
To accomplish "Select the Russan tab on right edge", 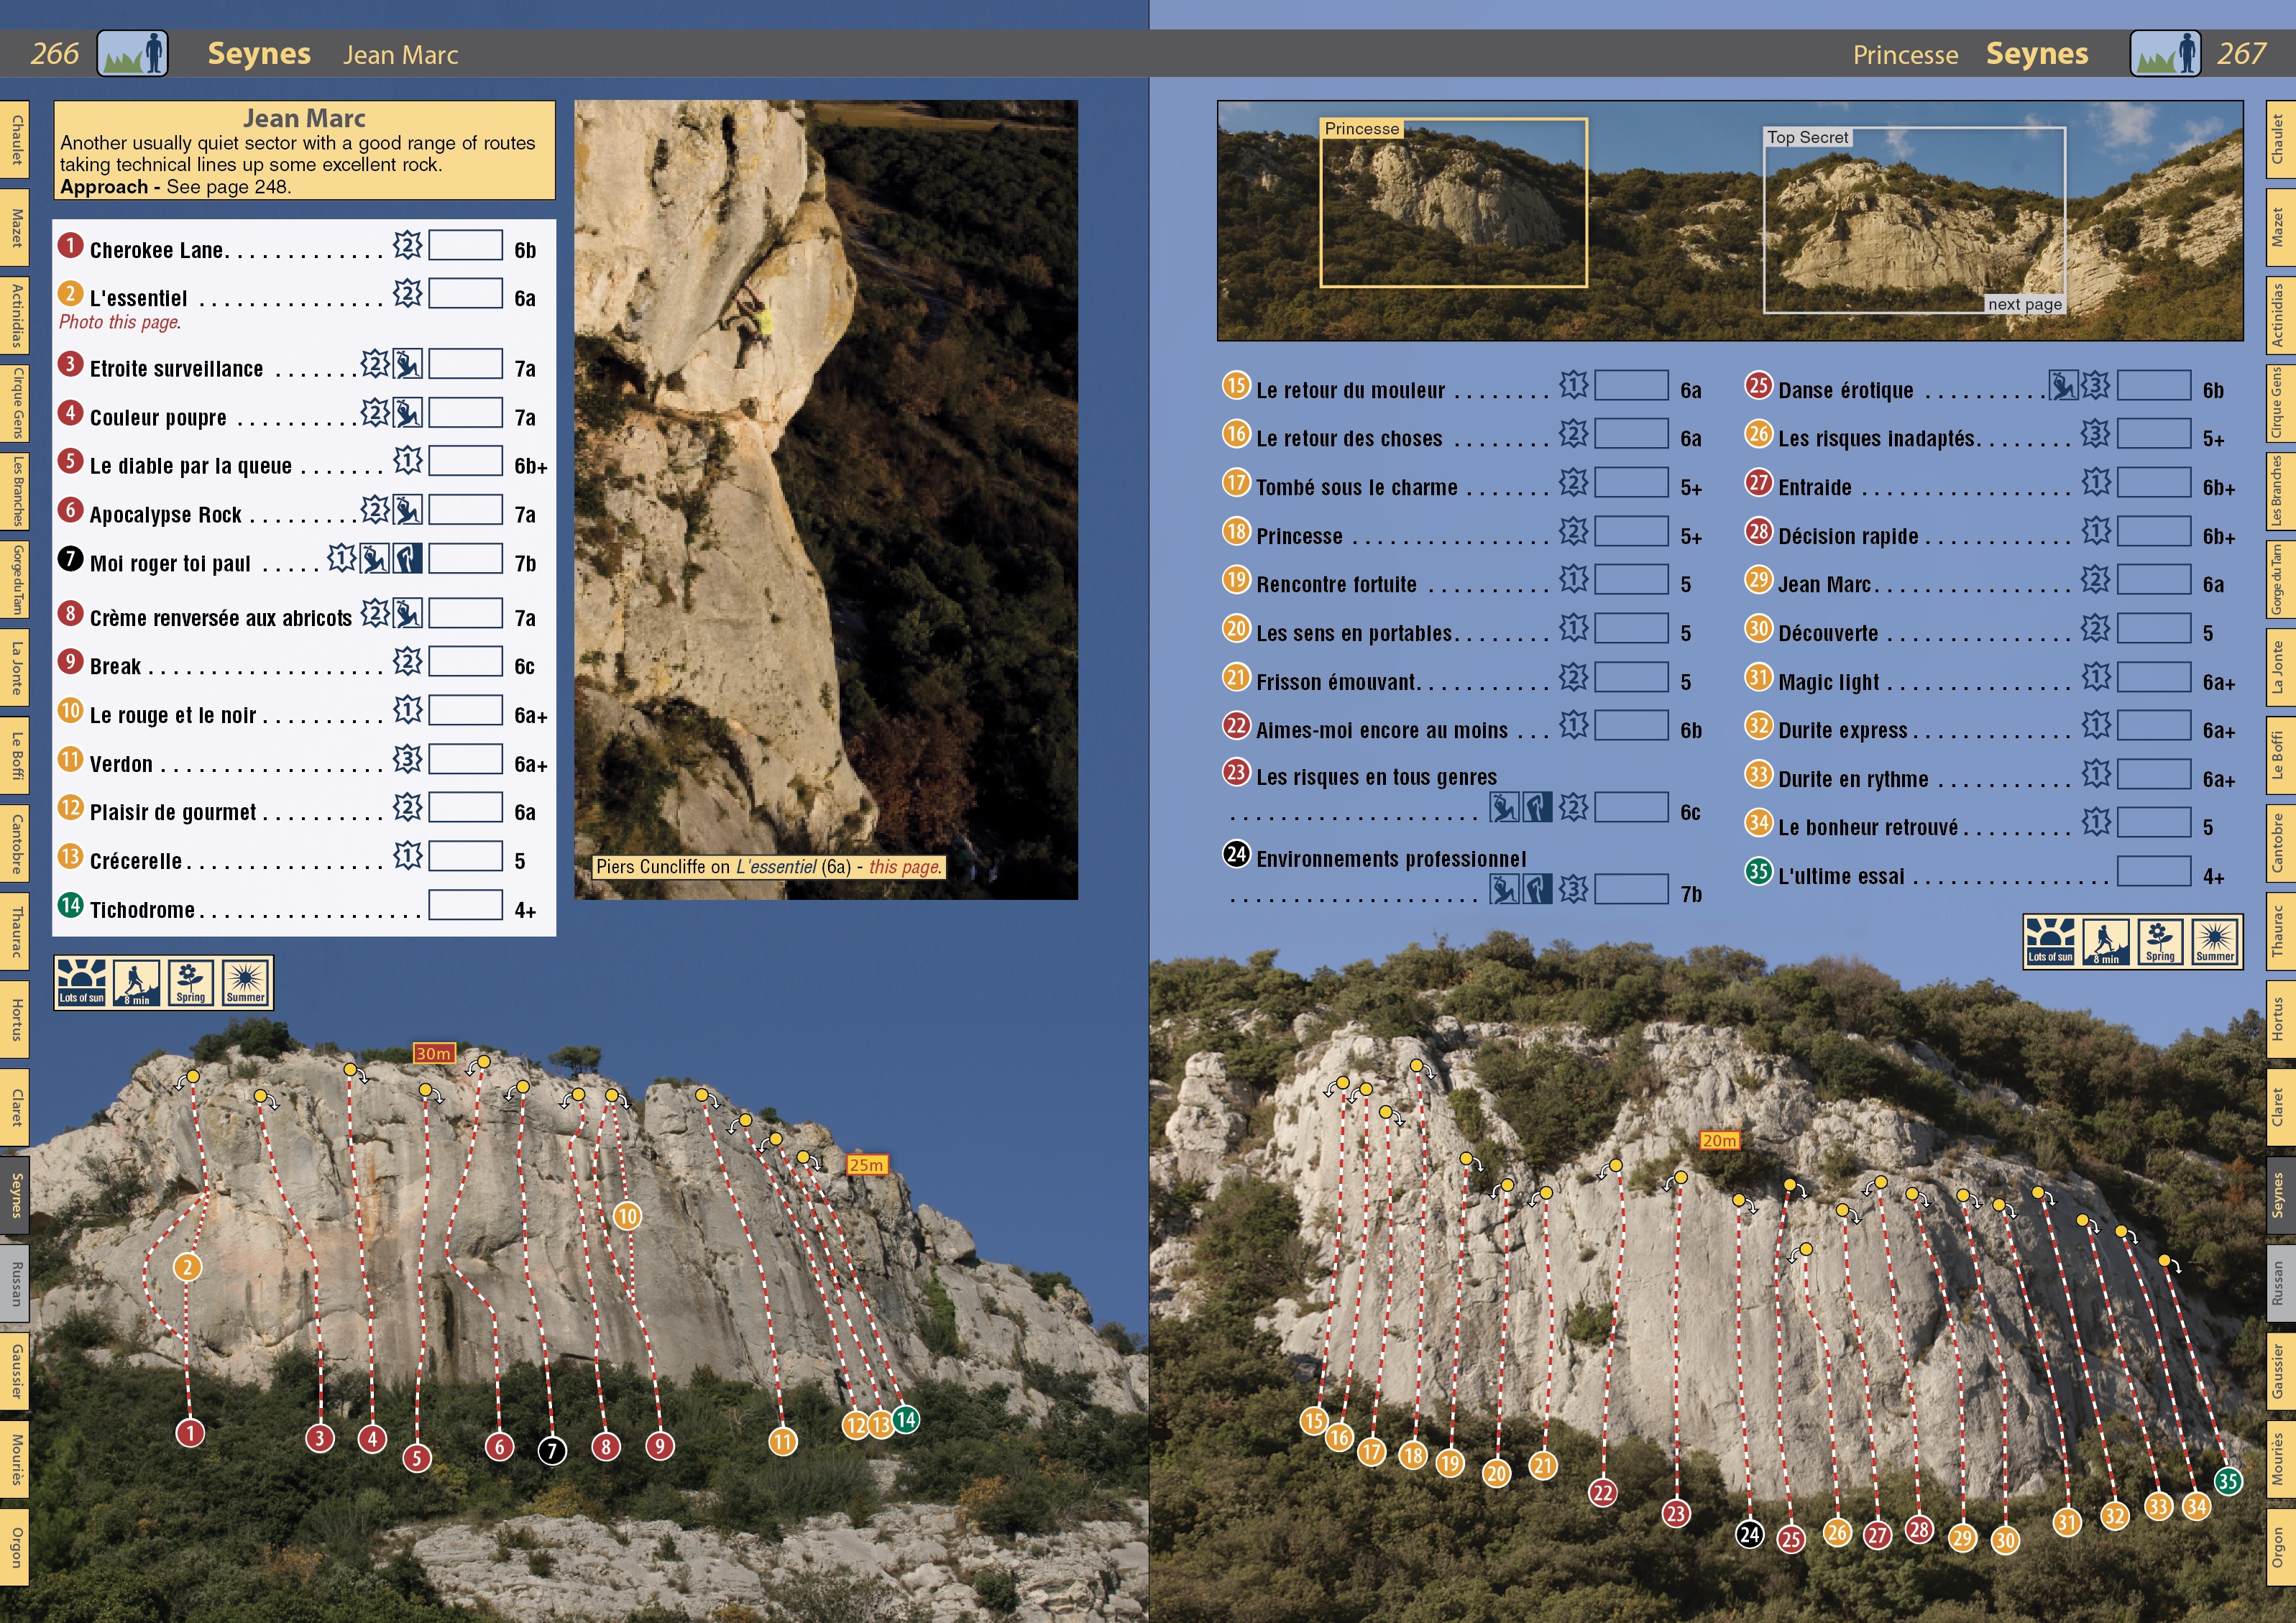I will coord(2279,1282).
